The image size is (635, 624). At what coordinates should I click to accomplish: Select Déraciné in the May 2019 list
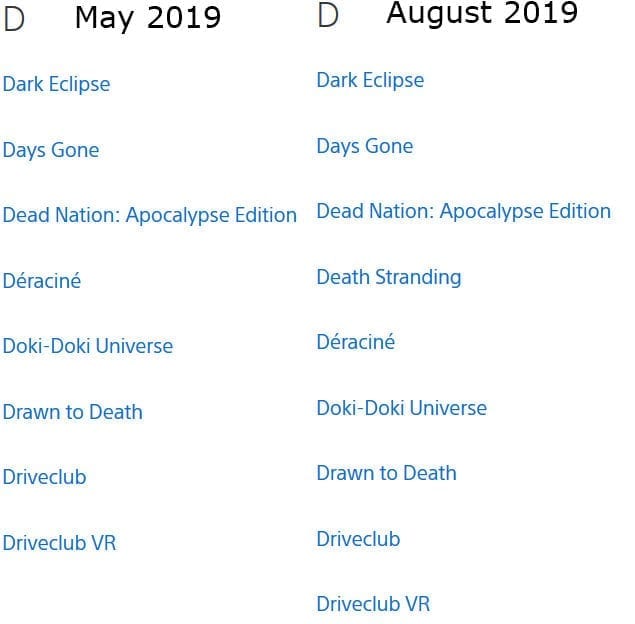point(42,281)
